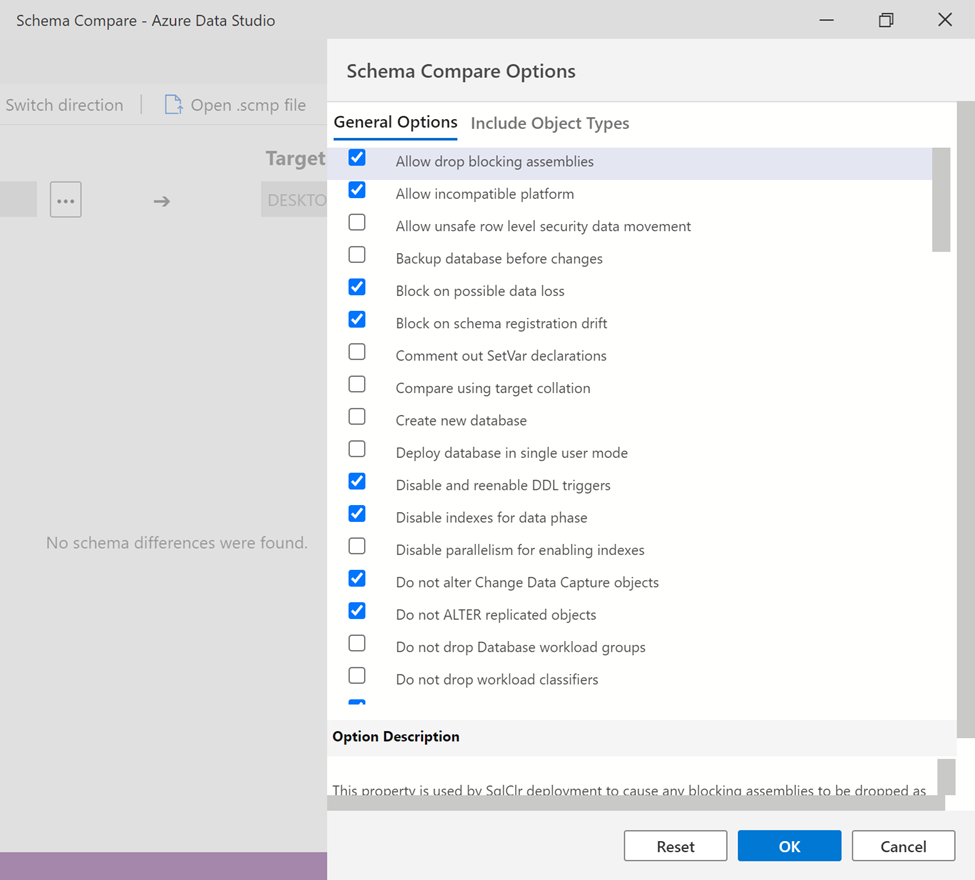The height and width of the screenshot is (880, 975).
Task: Enable Backup database before changes
Action: (357, 255)
